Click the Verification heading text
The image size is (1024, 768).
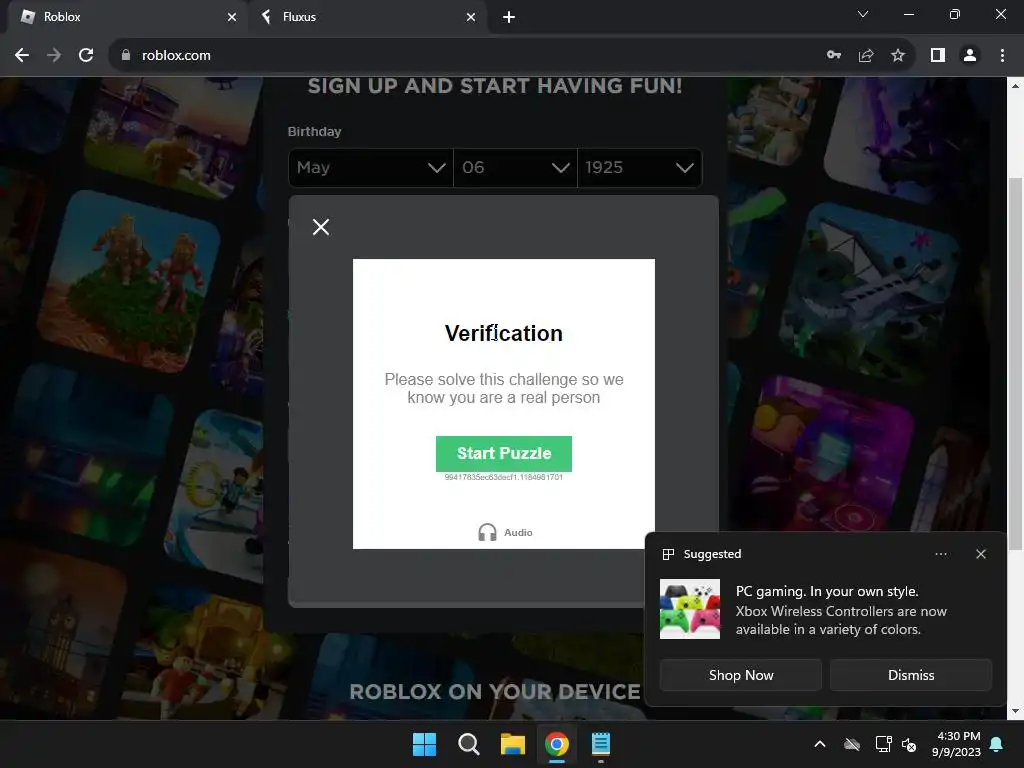[504, 333]
